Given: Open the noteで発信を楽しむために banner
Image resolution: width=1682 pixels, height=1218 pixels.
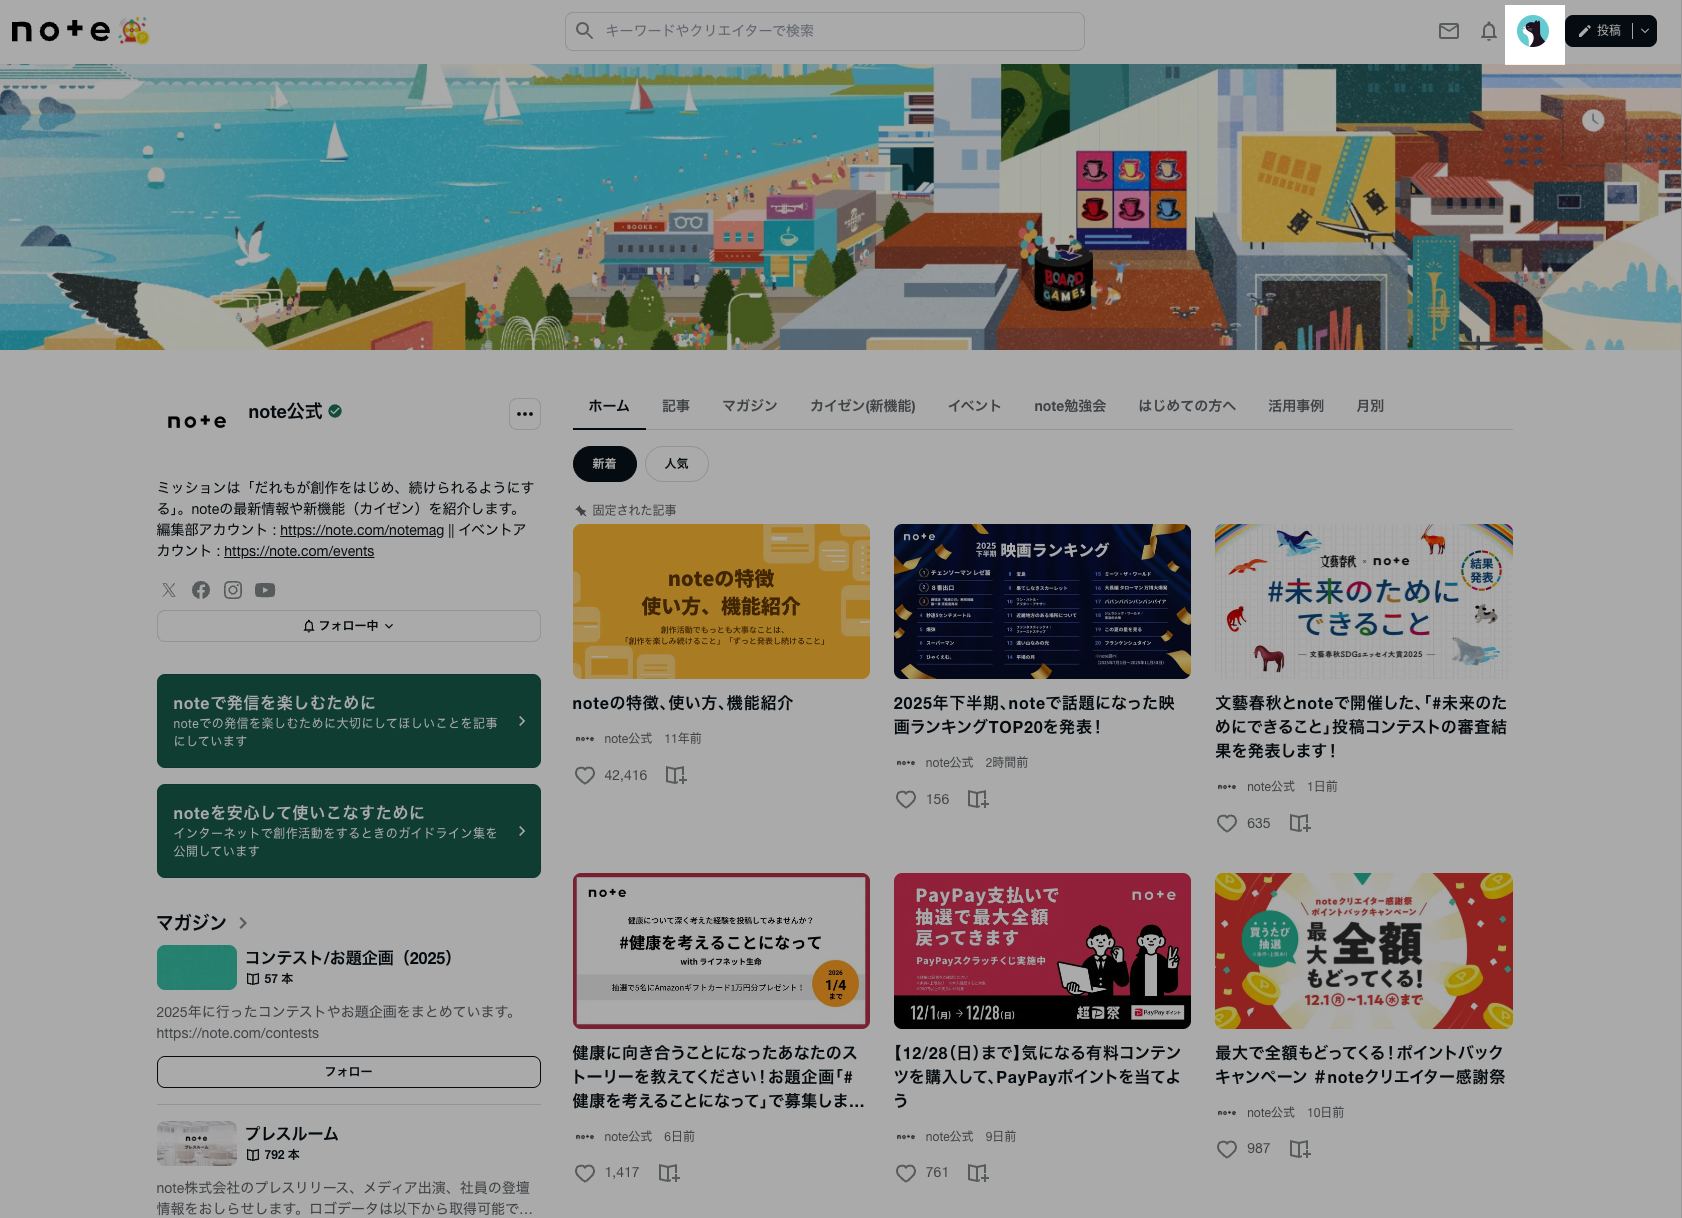Looking at the screenshot, I should point(348,721).
